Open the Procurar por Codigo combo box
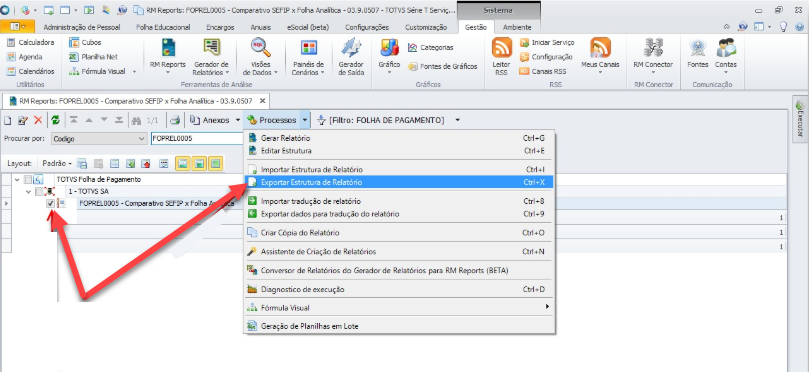The width and height of the screenshot is (809, 372). (99, 139)
